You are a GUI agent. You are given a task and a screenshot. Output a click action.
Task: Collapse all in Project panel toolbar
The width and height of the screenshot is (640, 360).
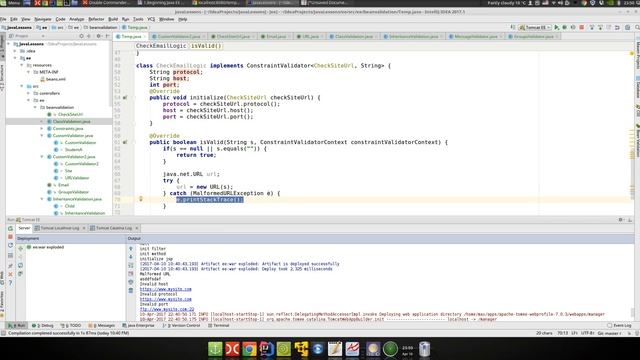click(x=89, y=36)
